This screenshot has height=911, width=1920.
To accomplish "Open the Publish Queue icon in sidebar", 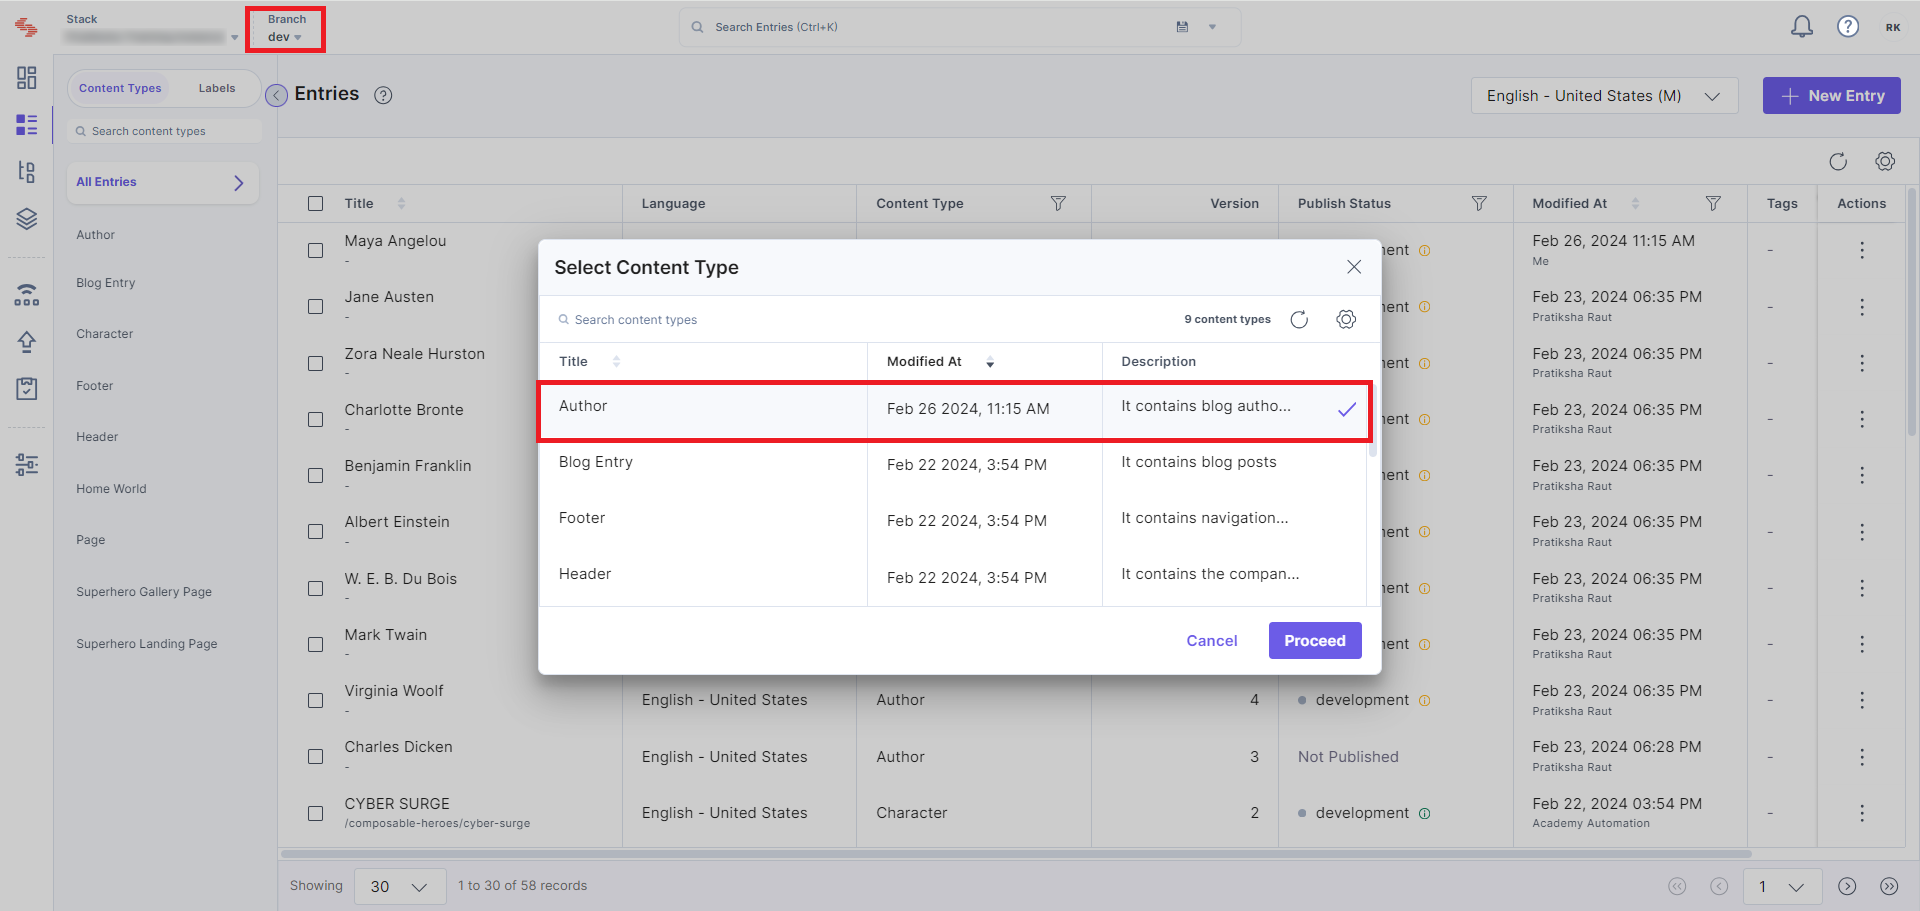I will pos(27,295).
